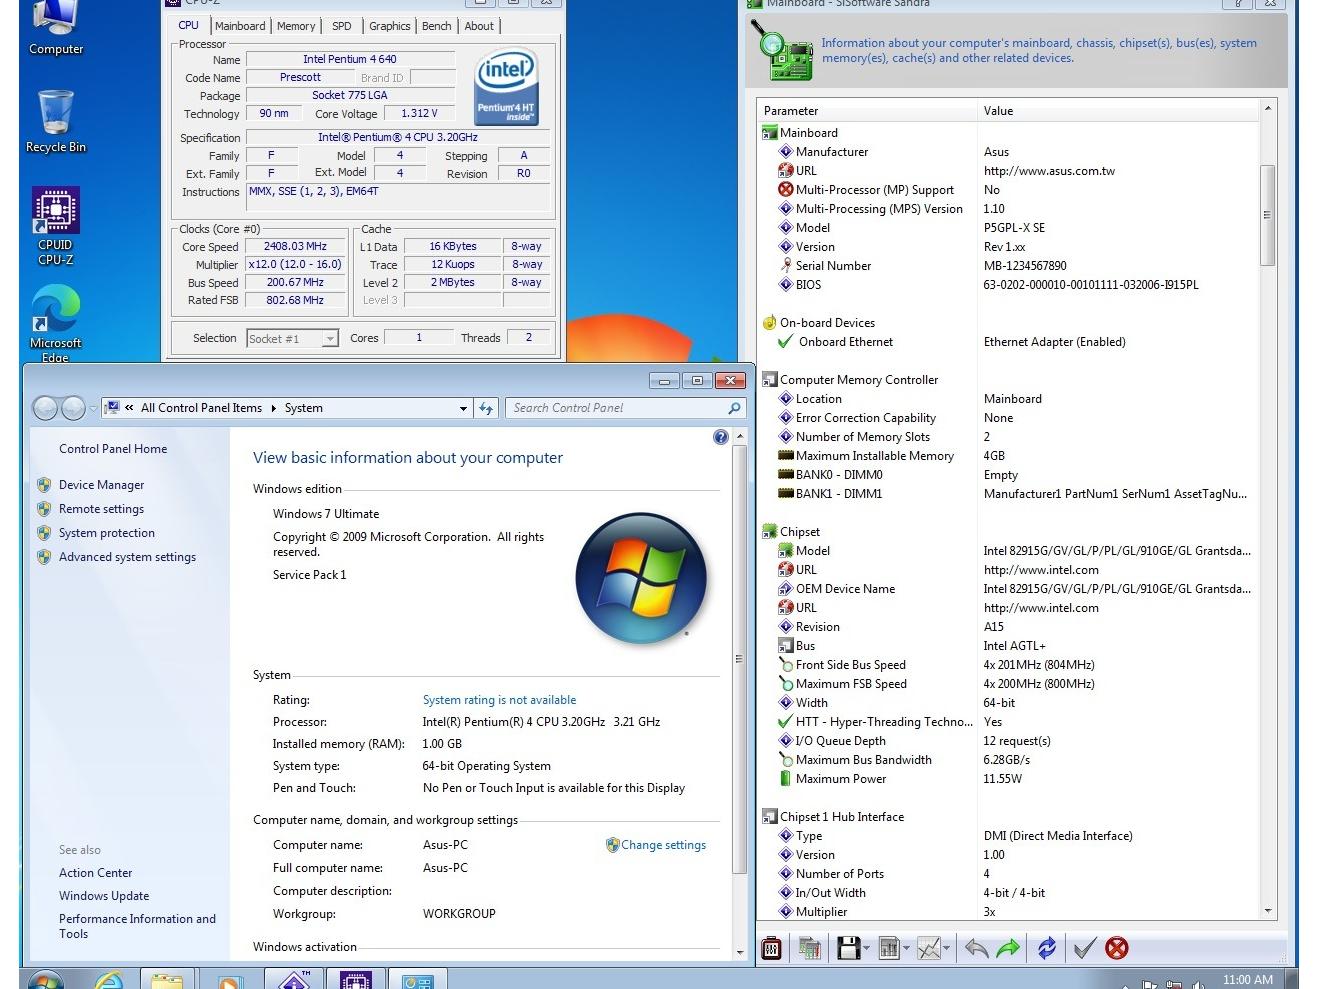Switch to the Bench tab in CPU-Z

click(x=436, y=26)
